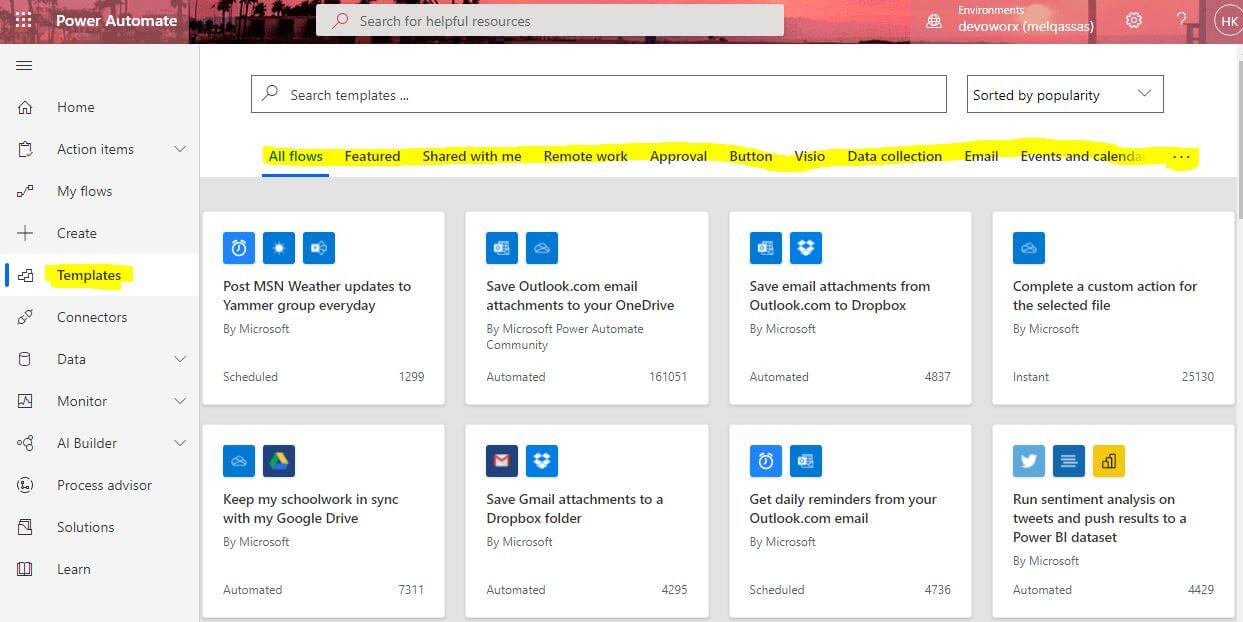Open the Sorted by popularity dropdown
This screenshot has height=622, width=1243.
1064,93
